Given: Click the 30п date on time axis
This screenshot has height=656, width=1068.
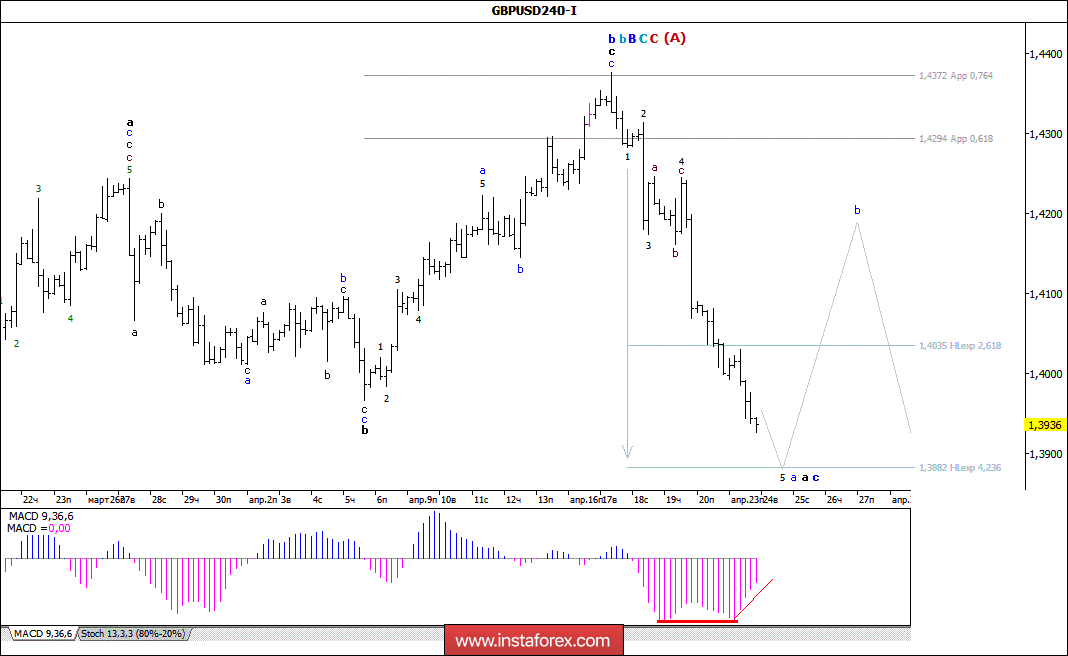Looking at the screenshot, I should [223, 499].
